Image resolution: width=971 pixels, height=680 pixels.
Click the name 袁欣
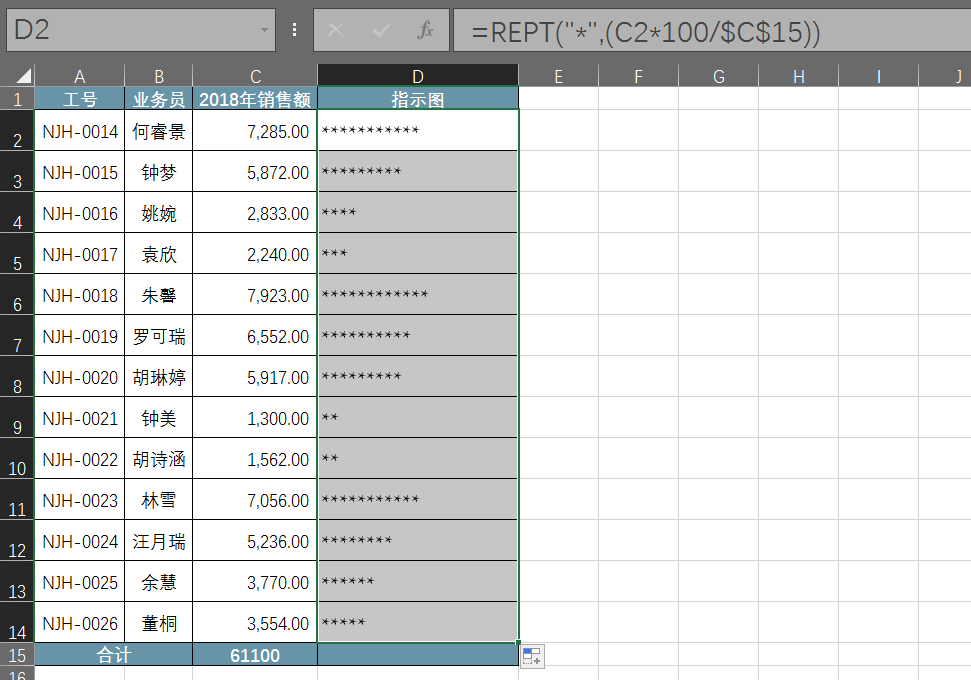point(159,253)
